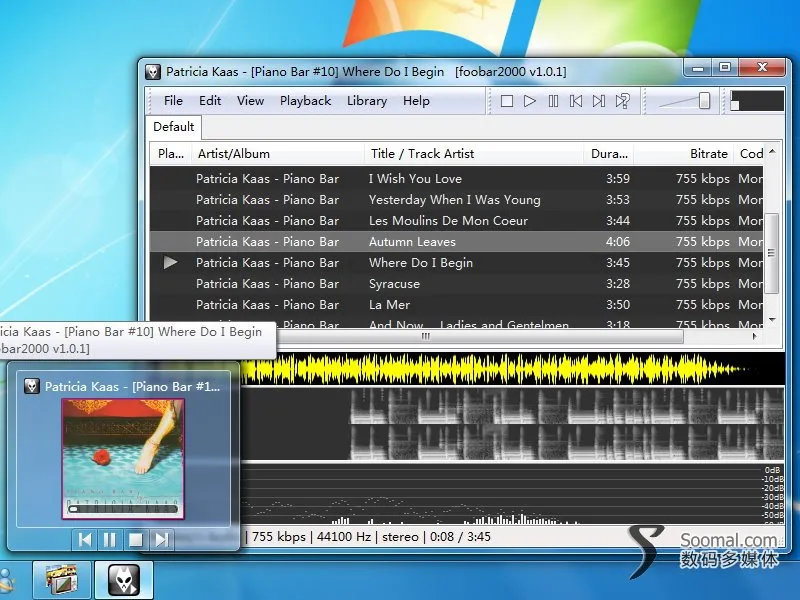Click the now-playing arrow beside Where Do I Begin

(x=170, y=263)
